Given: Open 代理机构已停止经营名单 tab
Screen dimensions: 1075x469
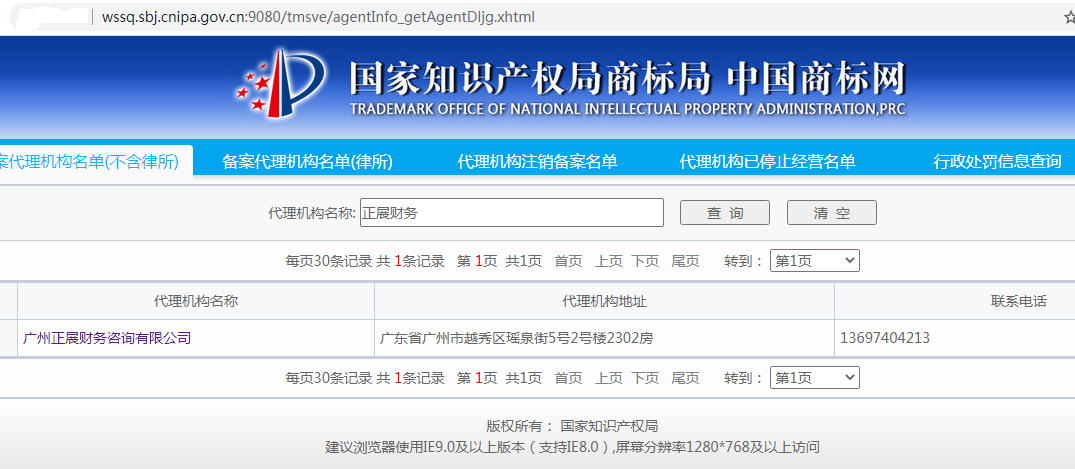Looking at the screenshot, I should coord(767,162).
